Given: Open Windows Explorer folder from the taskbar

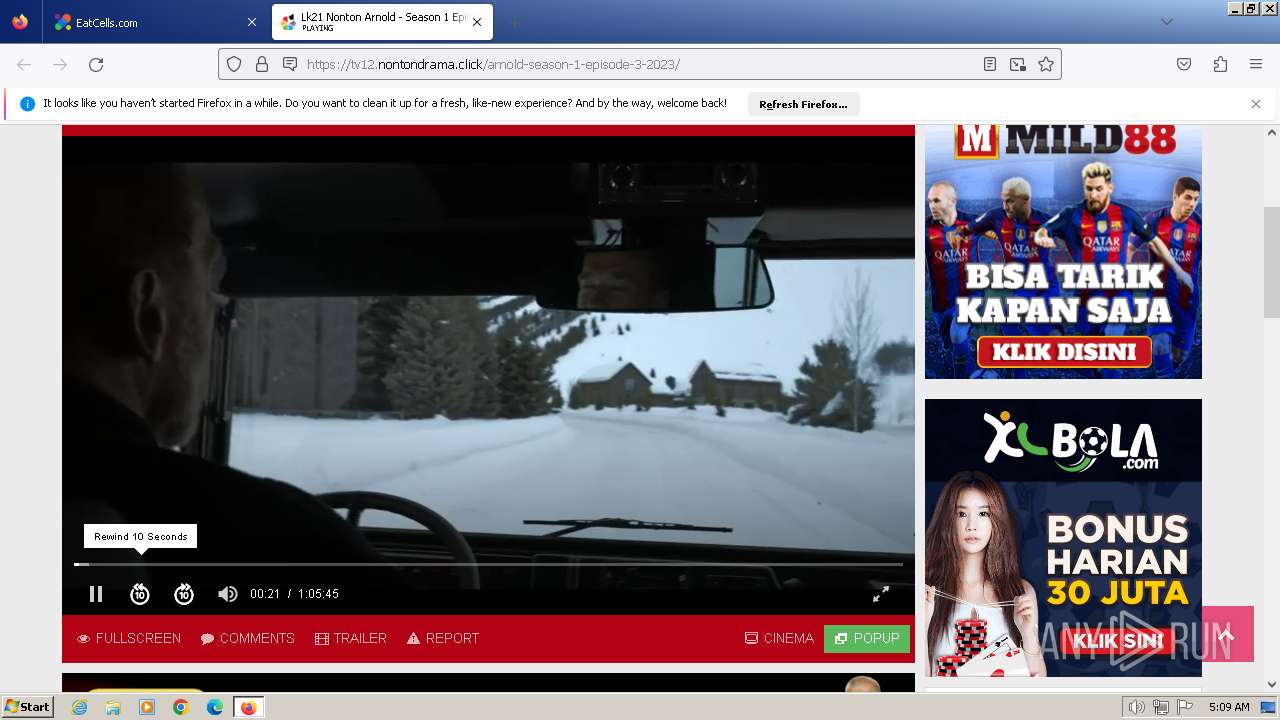Looking at the screenshot, I should pyautogui.click(x=113, y=707).
